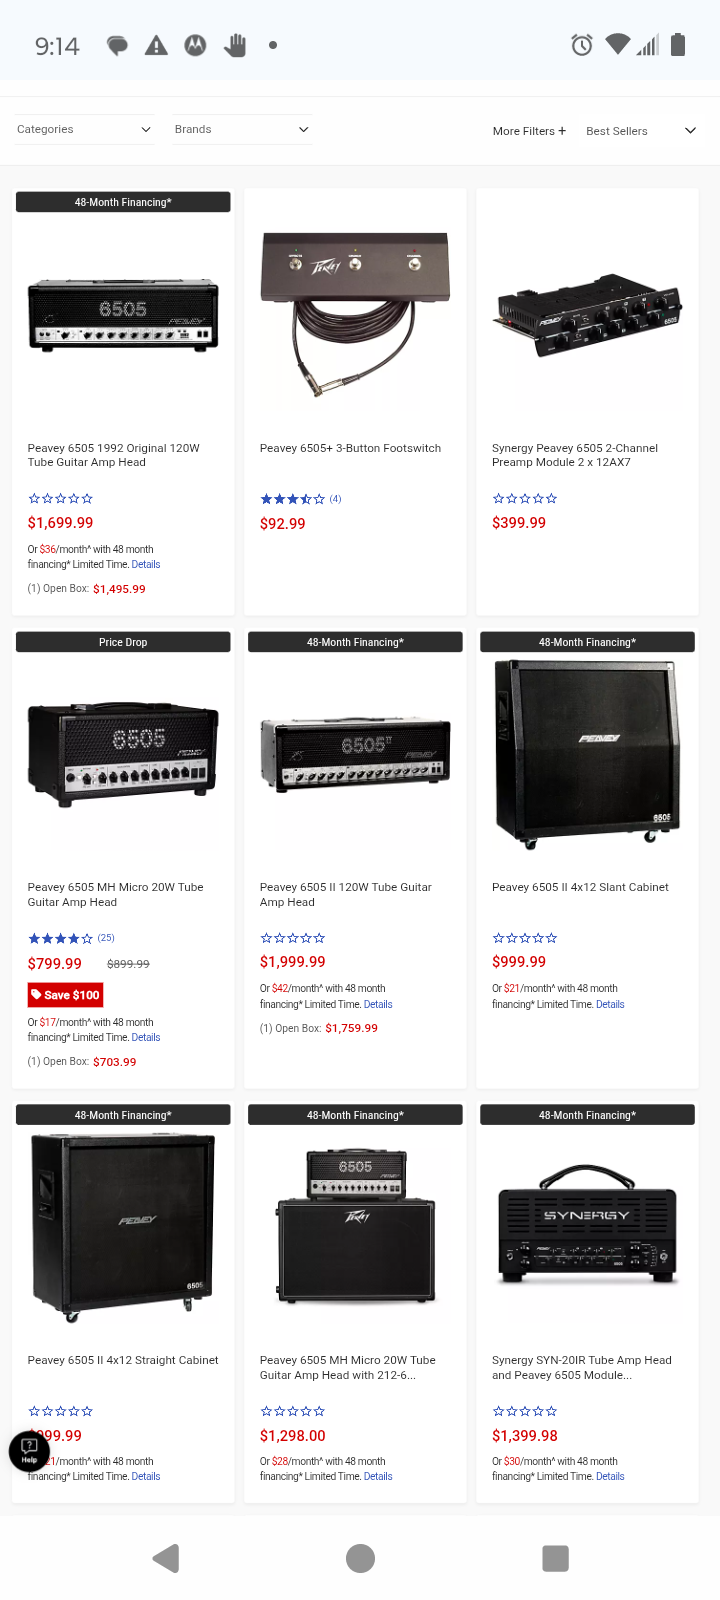The image size is (720, 1600).
Task: Click the $1,495.99 Open Box price
Action: pyautogui.click(x=119, y=589)
